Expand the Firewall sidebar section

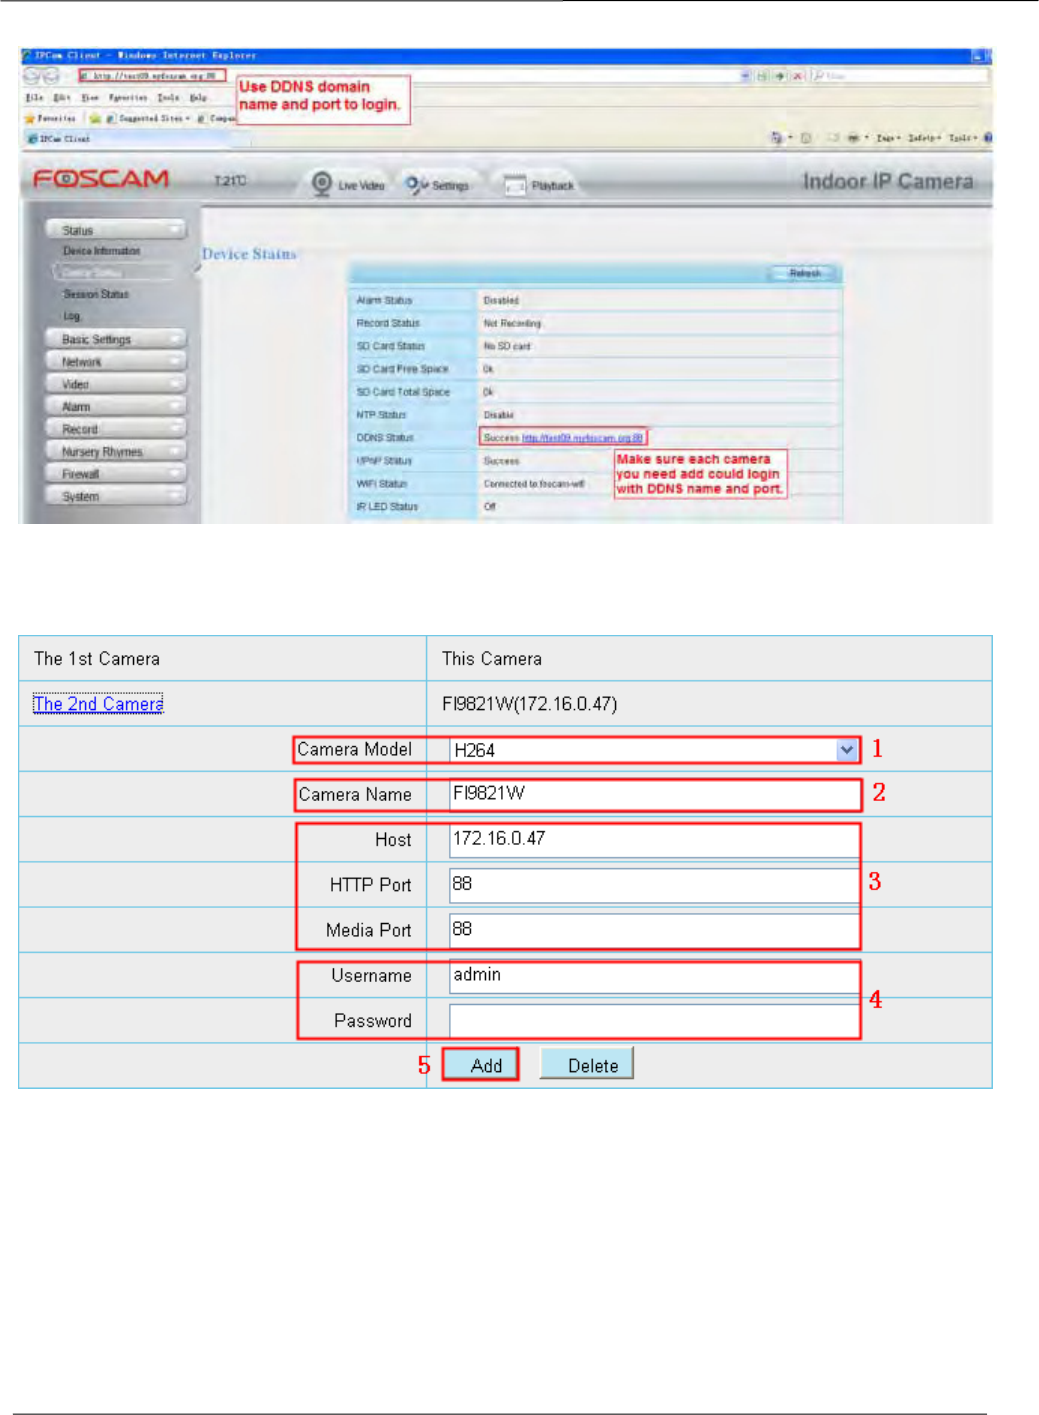pyautogui.click(x=116, y=474)
